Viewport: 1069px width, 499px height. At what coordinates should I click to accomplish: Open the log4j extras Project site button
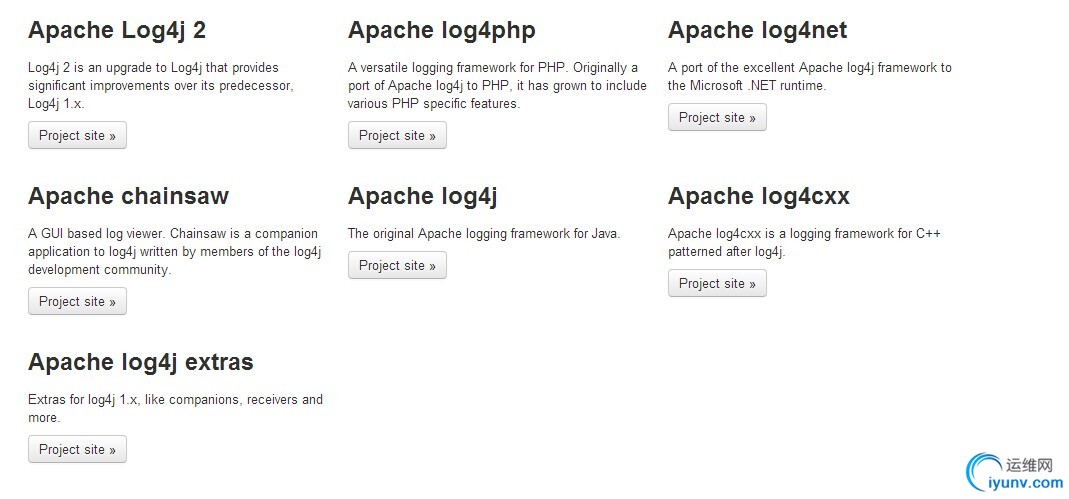77,450
